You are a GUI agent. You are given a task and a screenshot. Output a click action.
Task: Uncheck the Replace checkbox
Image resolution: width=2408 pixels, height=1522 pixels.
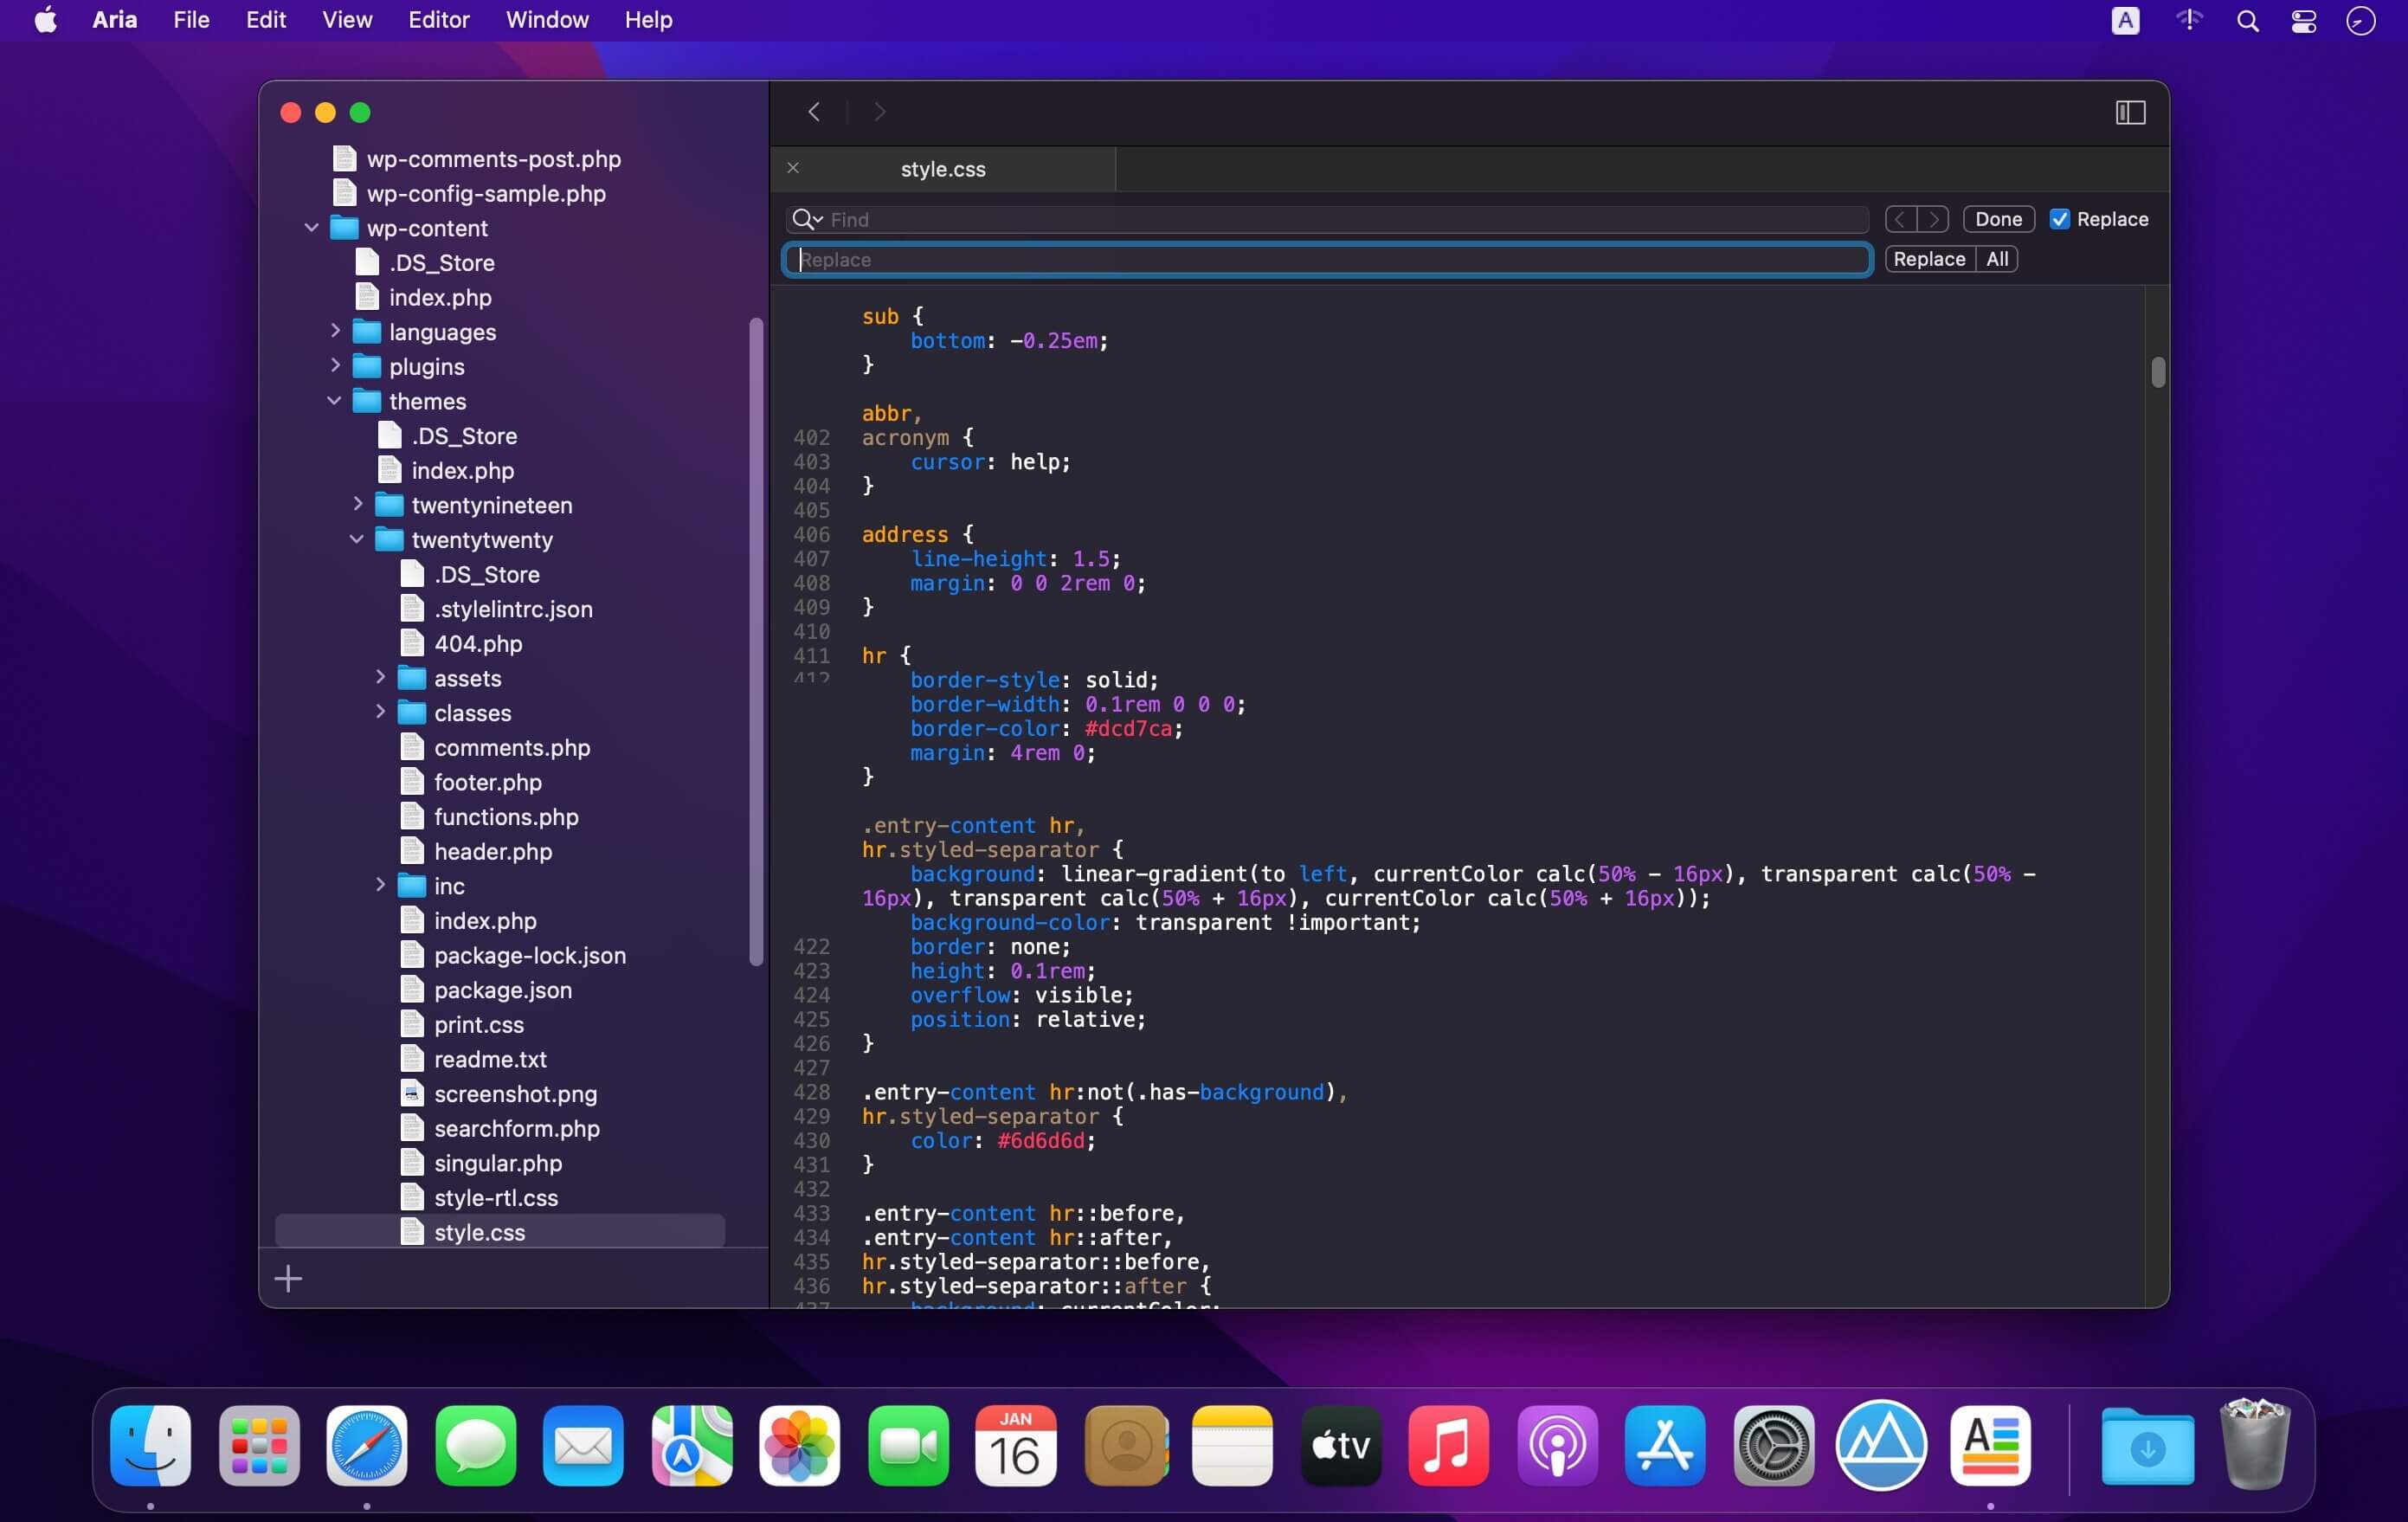(x=2059, y=219)
